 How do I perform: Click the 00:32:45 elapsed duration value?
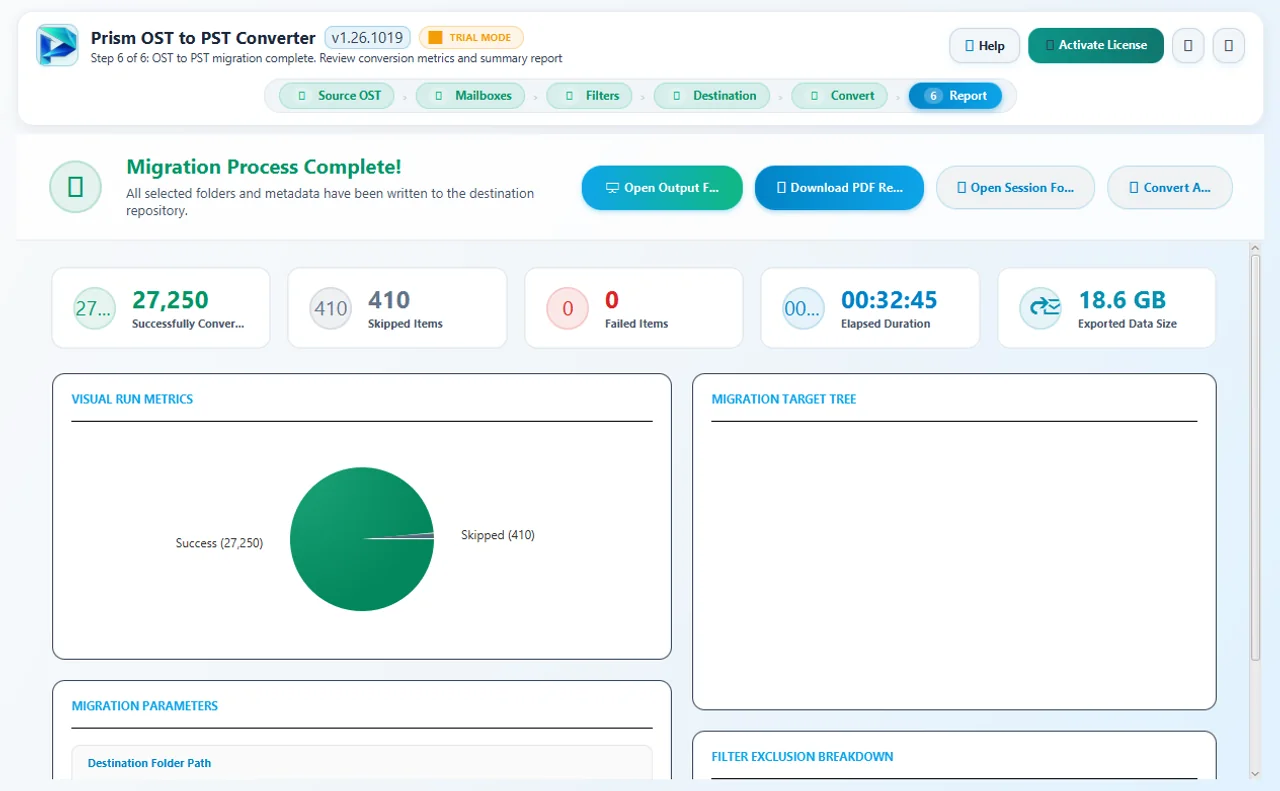[889, 299]
